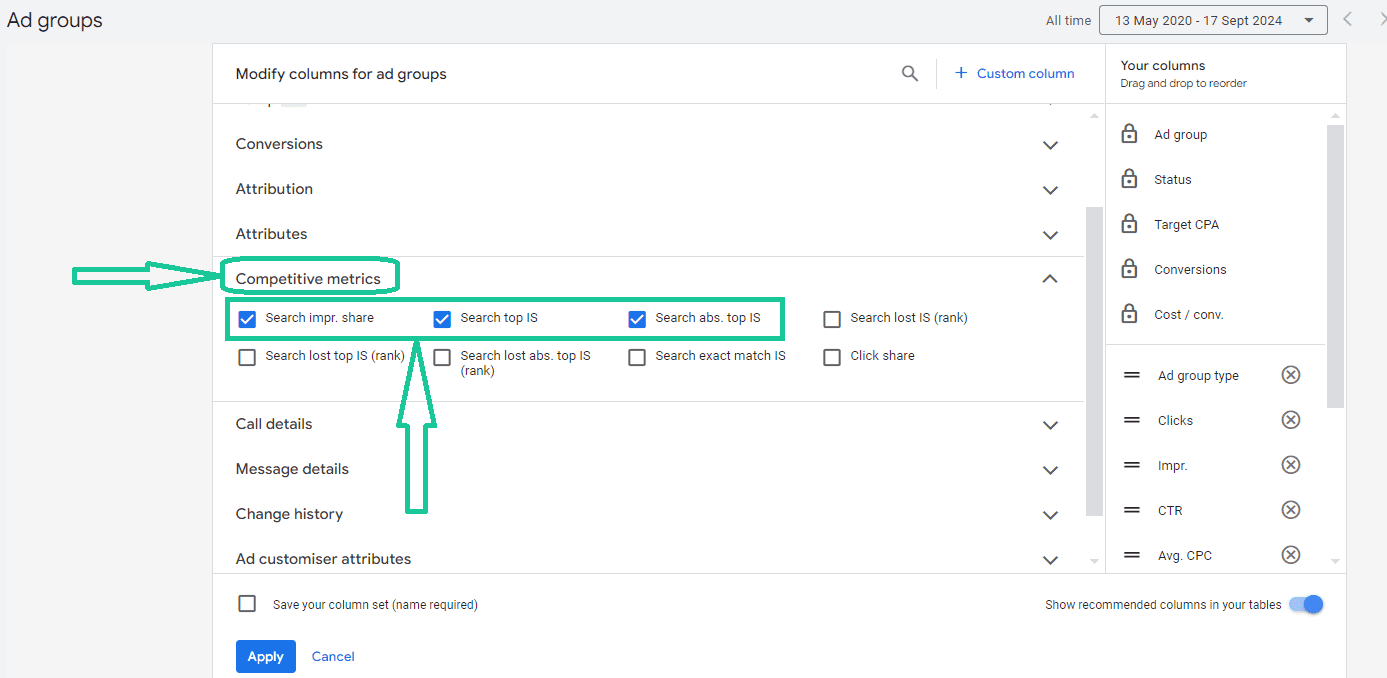Remove Ad group type column
Screen dimensions: 1387x678
coord(1291,375)
